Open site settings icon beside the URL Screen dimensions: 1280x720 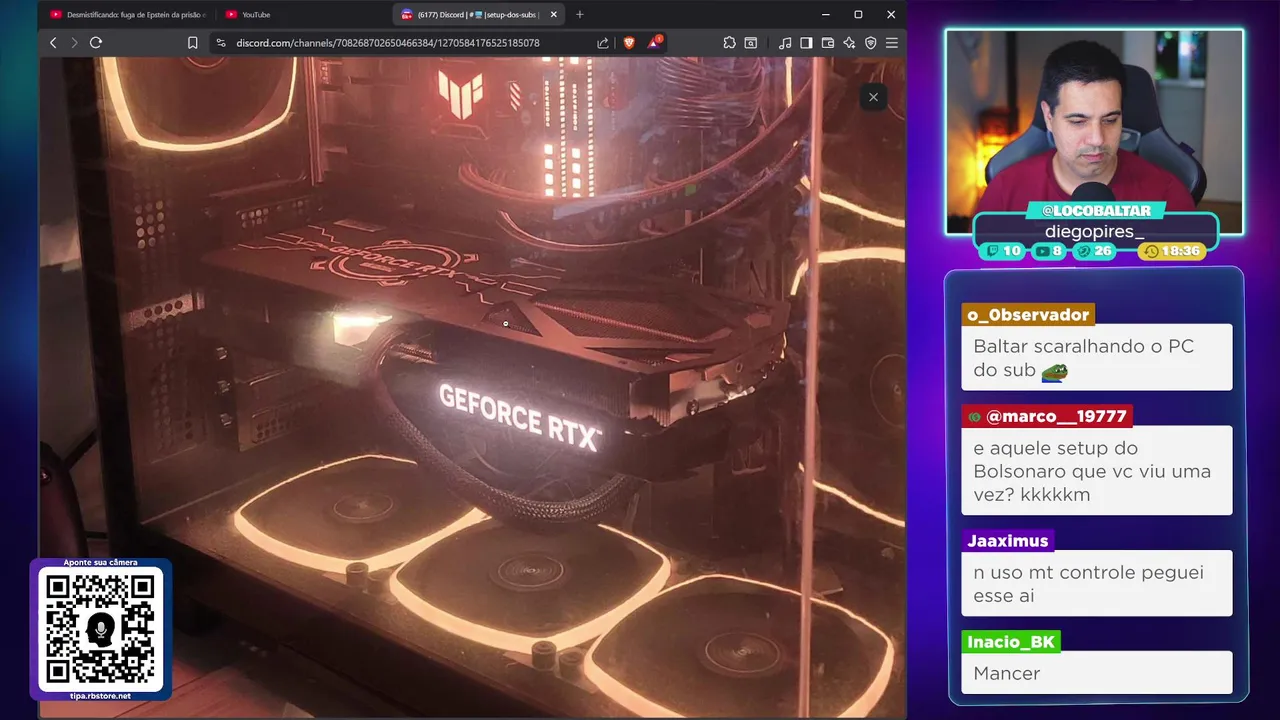(221, 43)
